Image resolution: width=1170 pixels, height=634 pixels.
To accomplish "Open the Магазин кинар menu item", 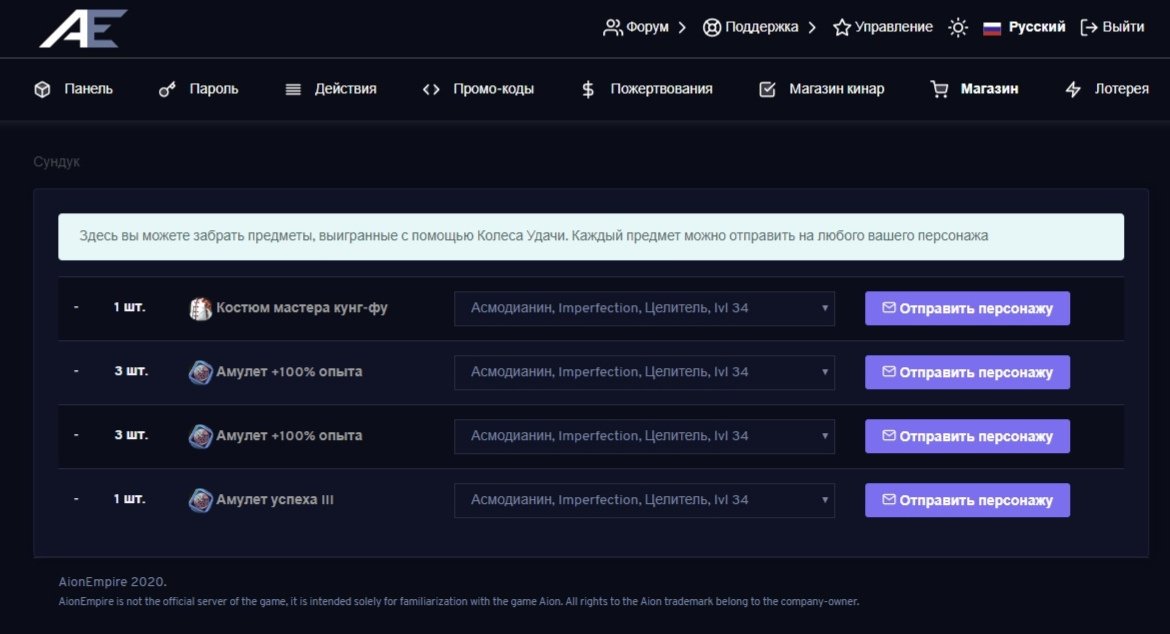I will point(835,89).
